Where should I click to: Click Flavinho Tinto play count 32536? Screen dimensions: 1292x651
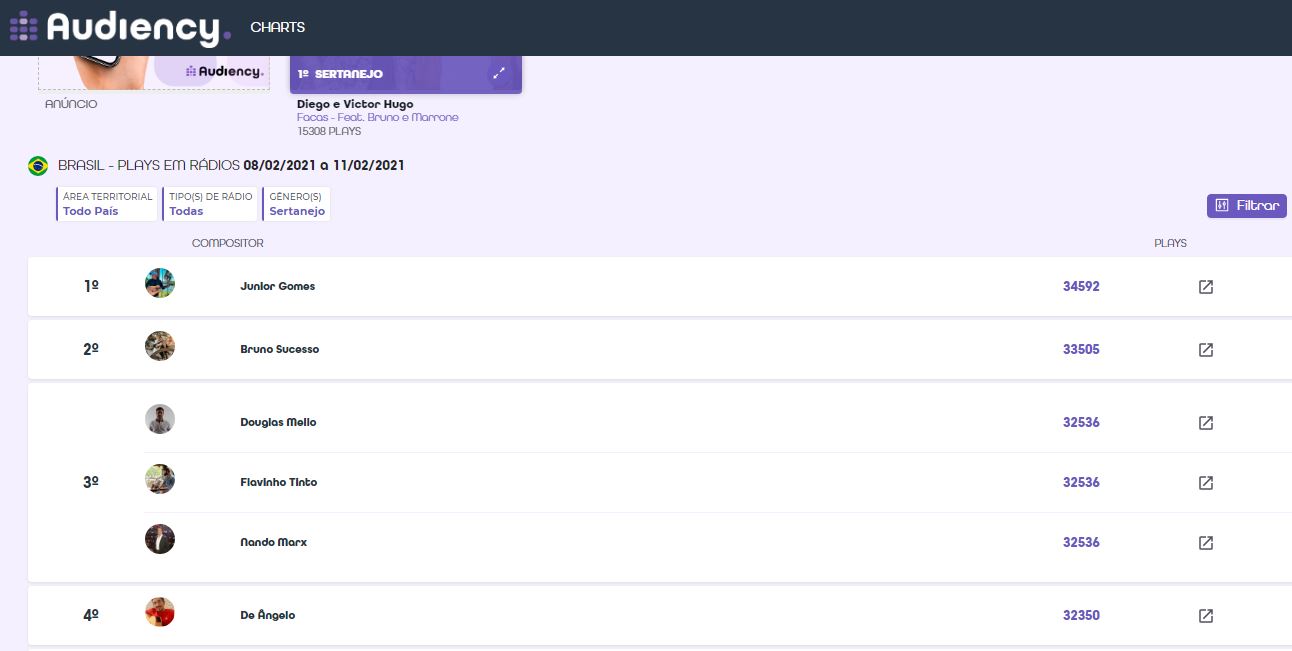pos(1081,482)
